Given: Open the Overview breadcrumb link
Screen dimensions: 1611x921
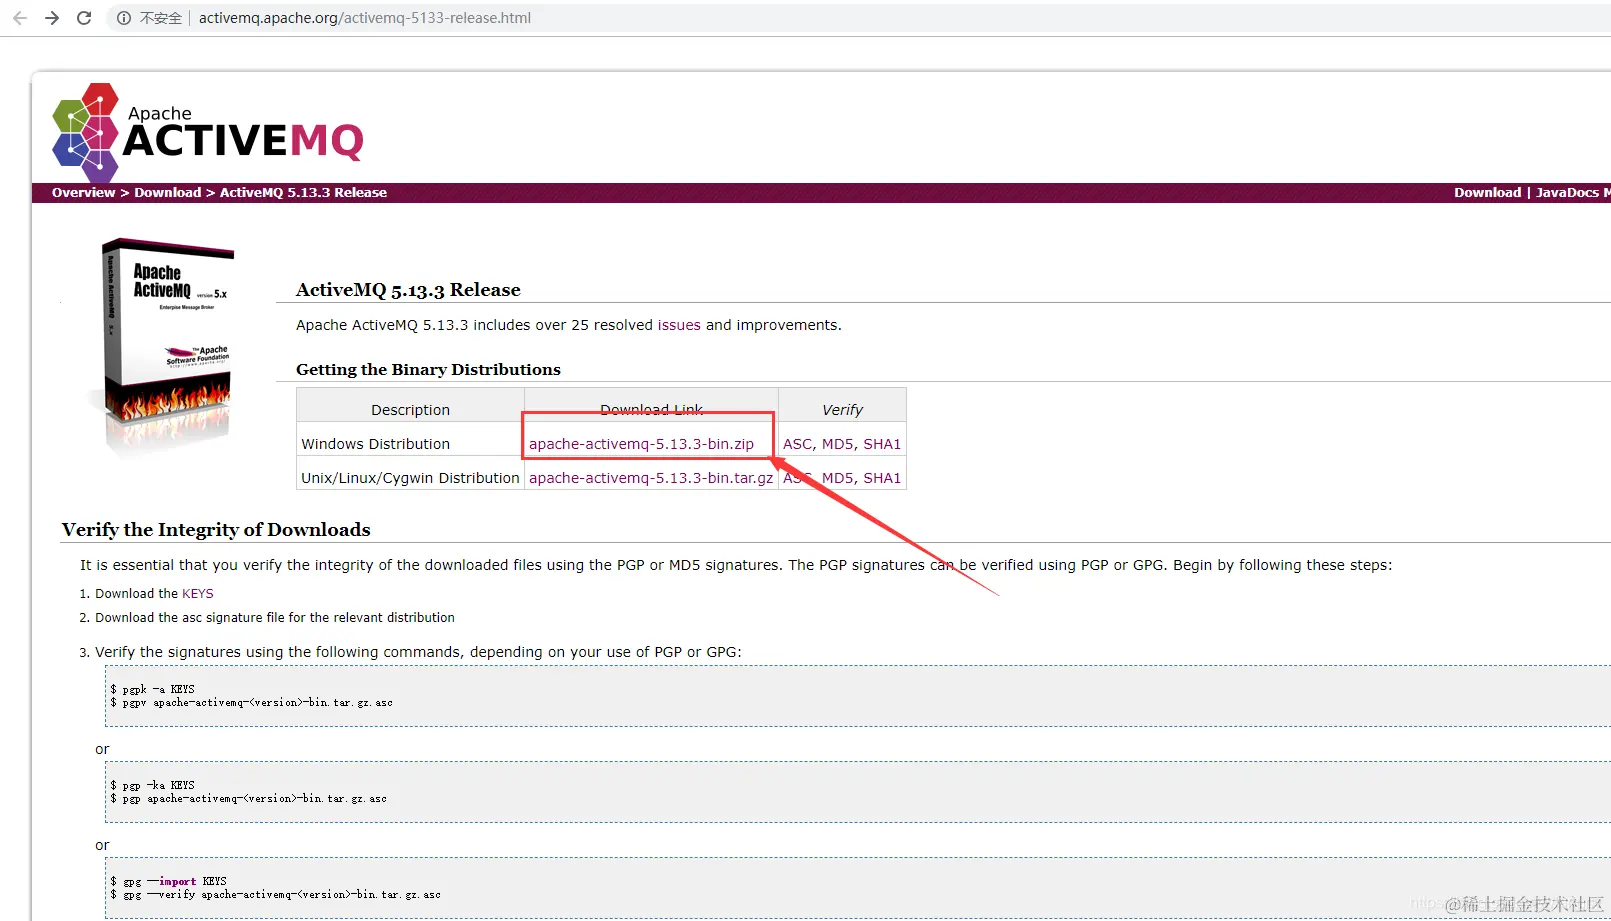Looking at the screenshot, I should pos(83,193).
